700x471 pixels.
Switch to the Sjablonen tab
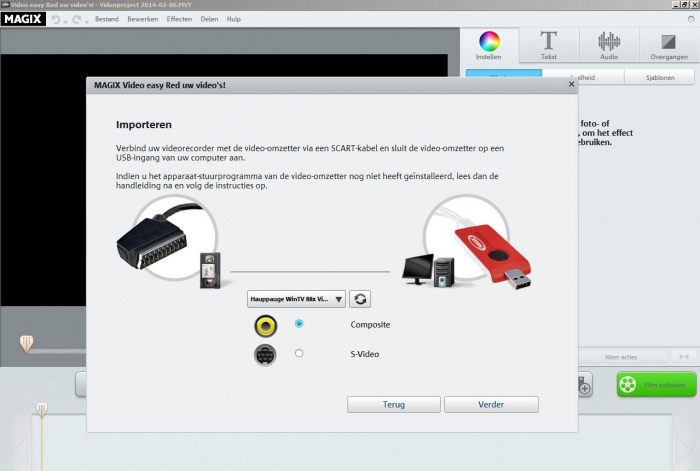[x=660, y=77]
